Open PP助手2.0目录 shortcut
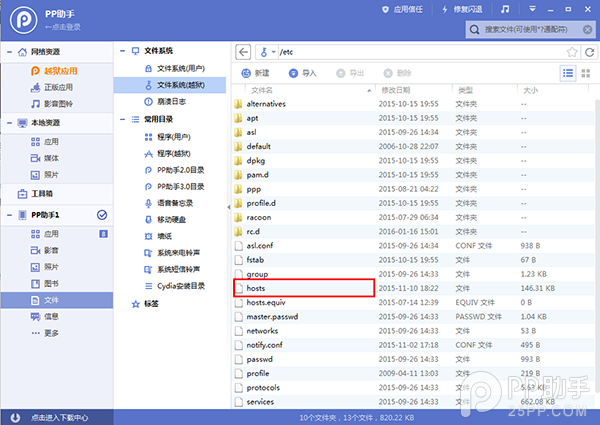The image size is (600, 425). (x=174, y=170)
